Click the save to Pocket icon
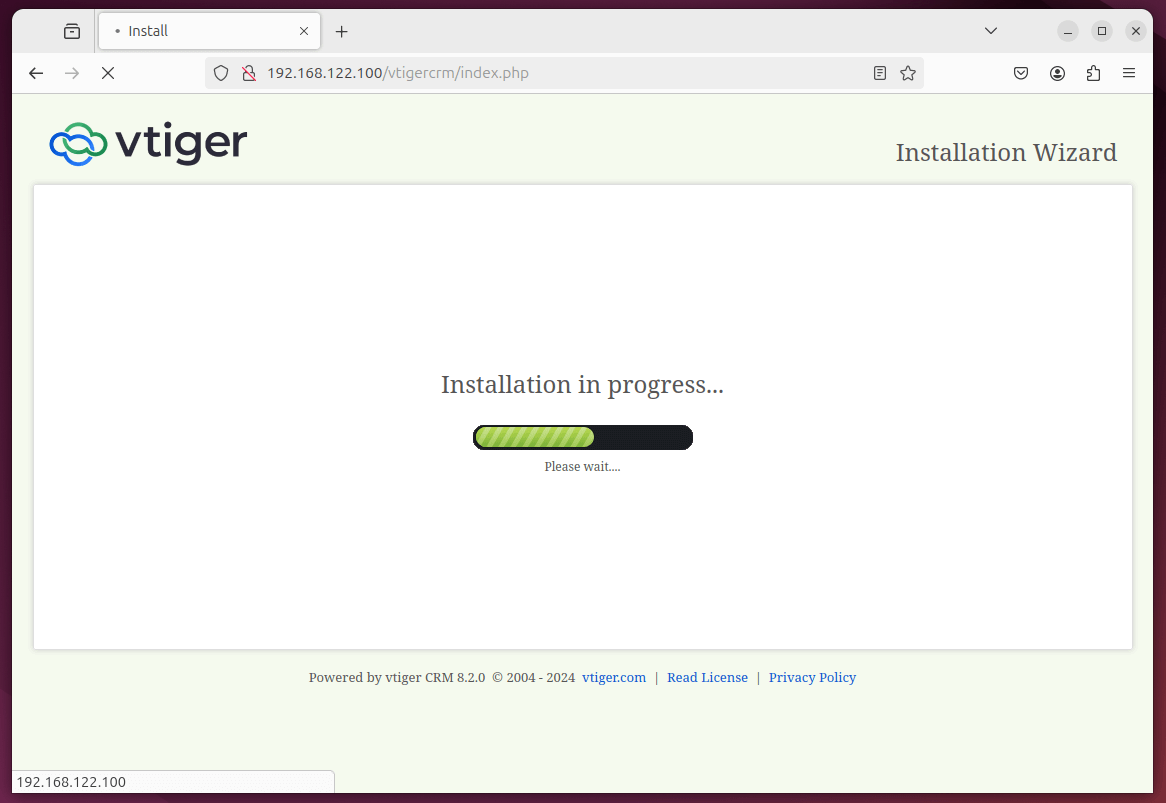Screen dimensions: 1166x803 coord(1020,73)
